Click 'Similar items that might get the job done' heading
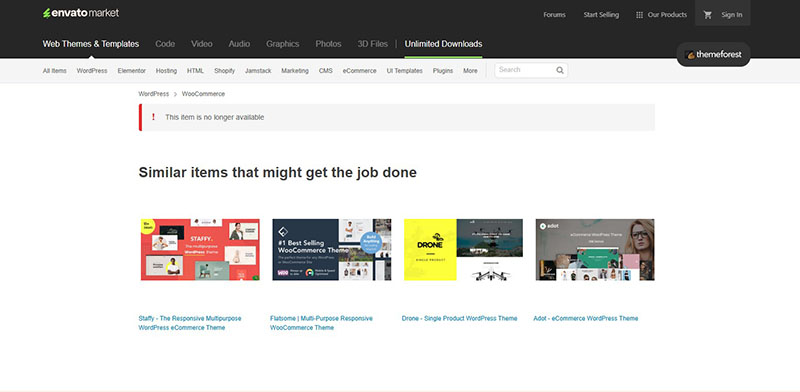This screenshot has width=800, height=392. 278,173
